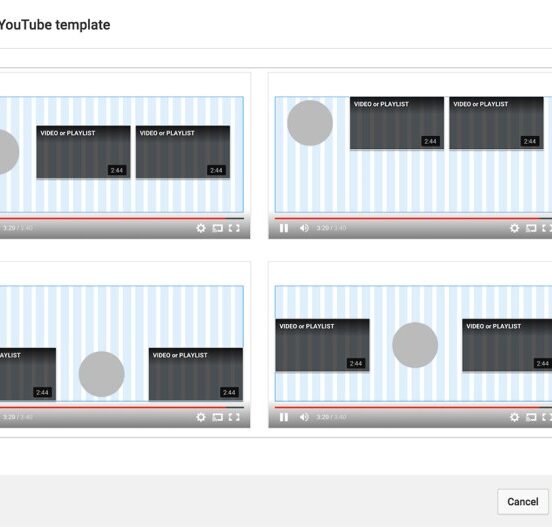
Task: Click the settings gear in top-left template
Action: point(201,228)
